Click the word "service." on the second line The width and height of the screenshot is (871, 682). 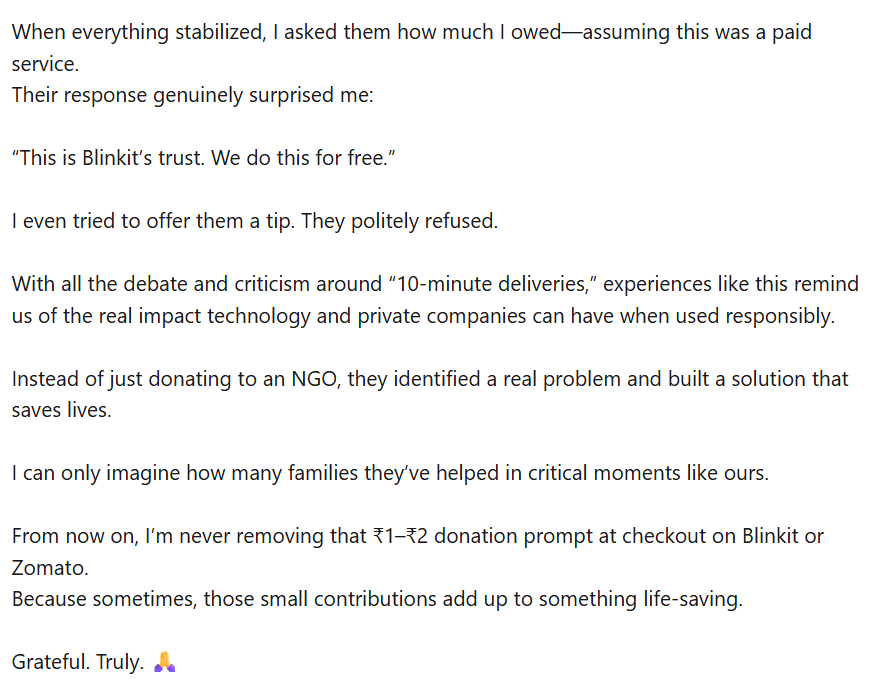pyautogui.click(x=44, y=64)
